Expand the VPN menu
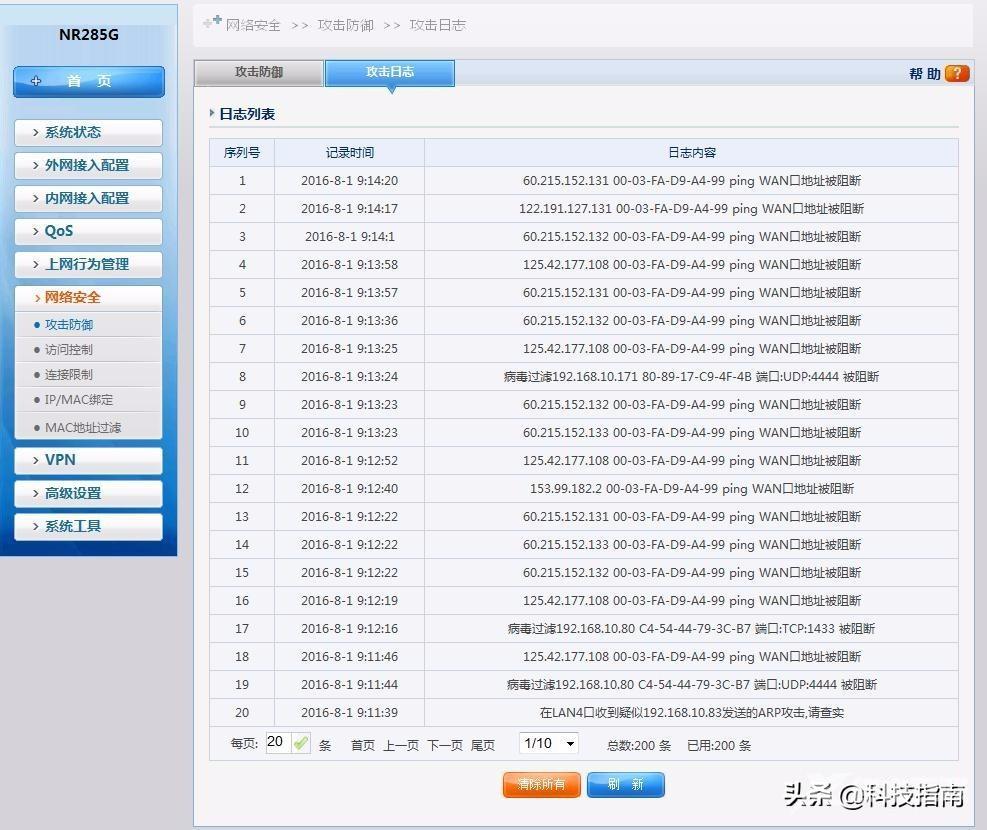This screenshot has height=830, width=987. point(88,460)
